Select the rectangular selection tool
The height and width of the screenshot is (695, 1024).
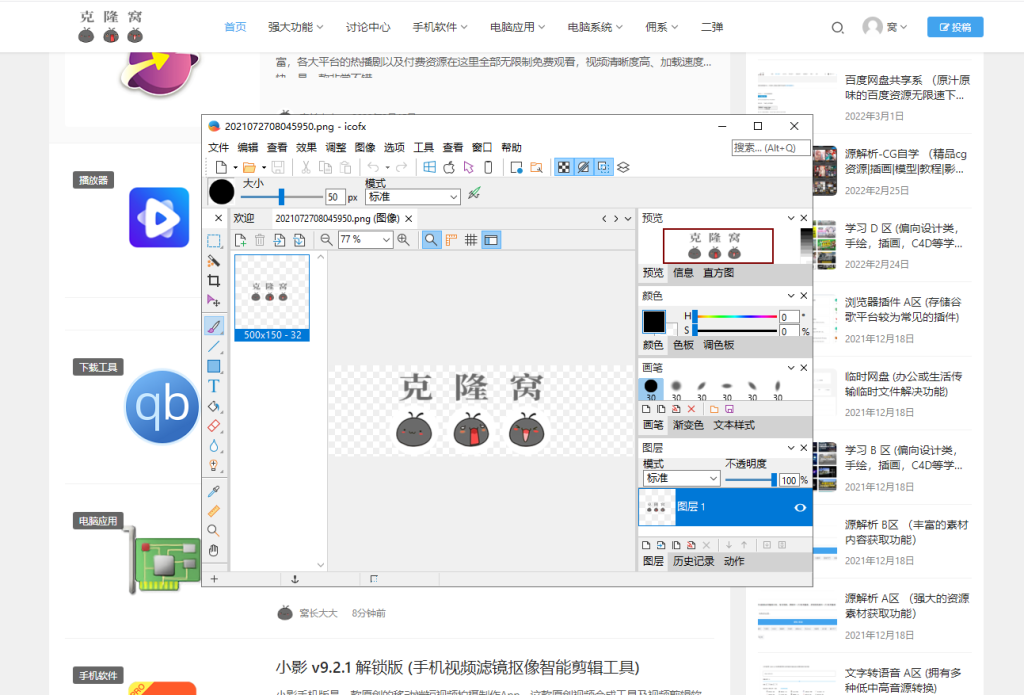tap(214, 241)
